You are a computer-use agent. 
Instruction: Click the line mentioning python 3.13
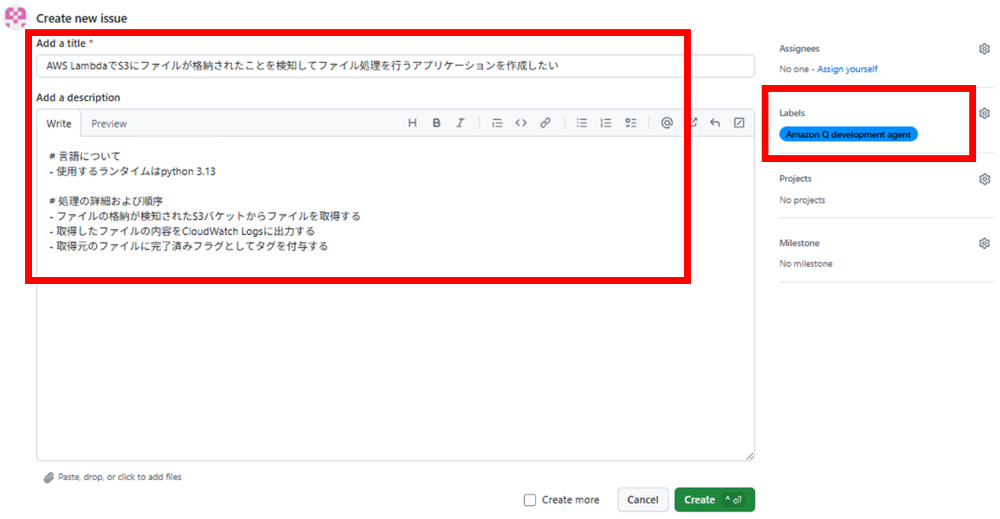tap(133, 172)
